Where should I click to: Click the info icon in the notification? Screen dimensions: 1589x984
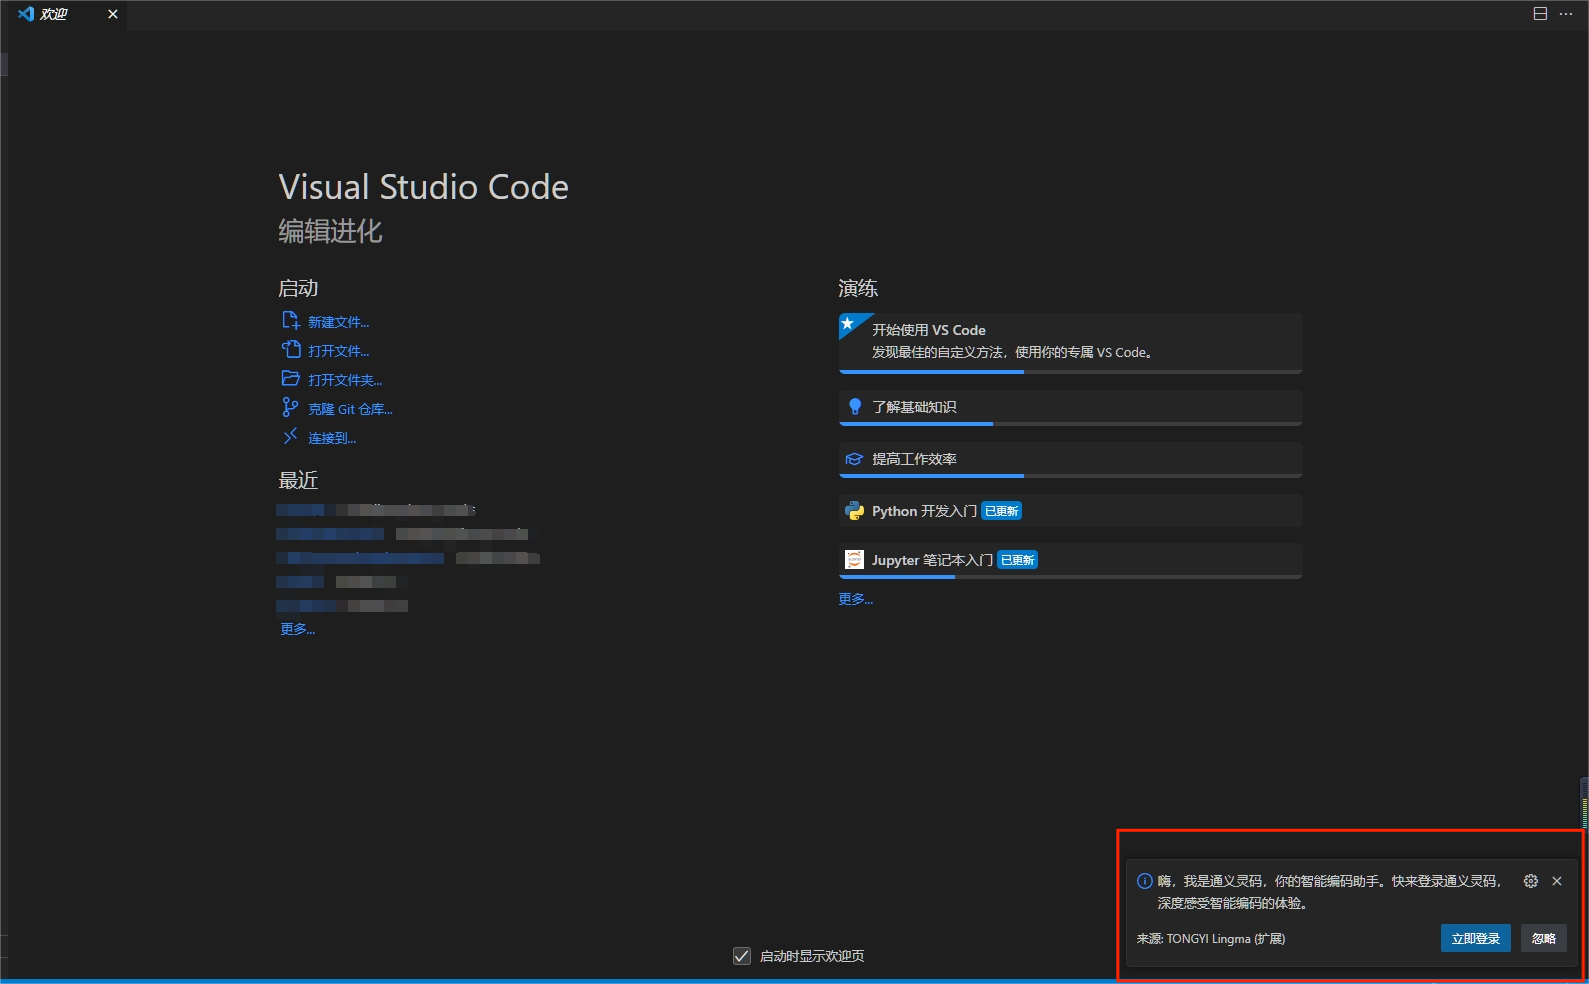pos(1145,881)
